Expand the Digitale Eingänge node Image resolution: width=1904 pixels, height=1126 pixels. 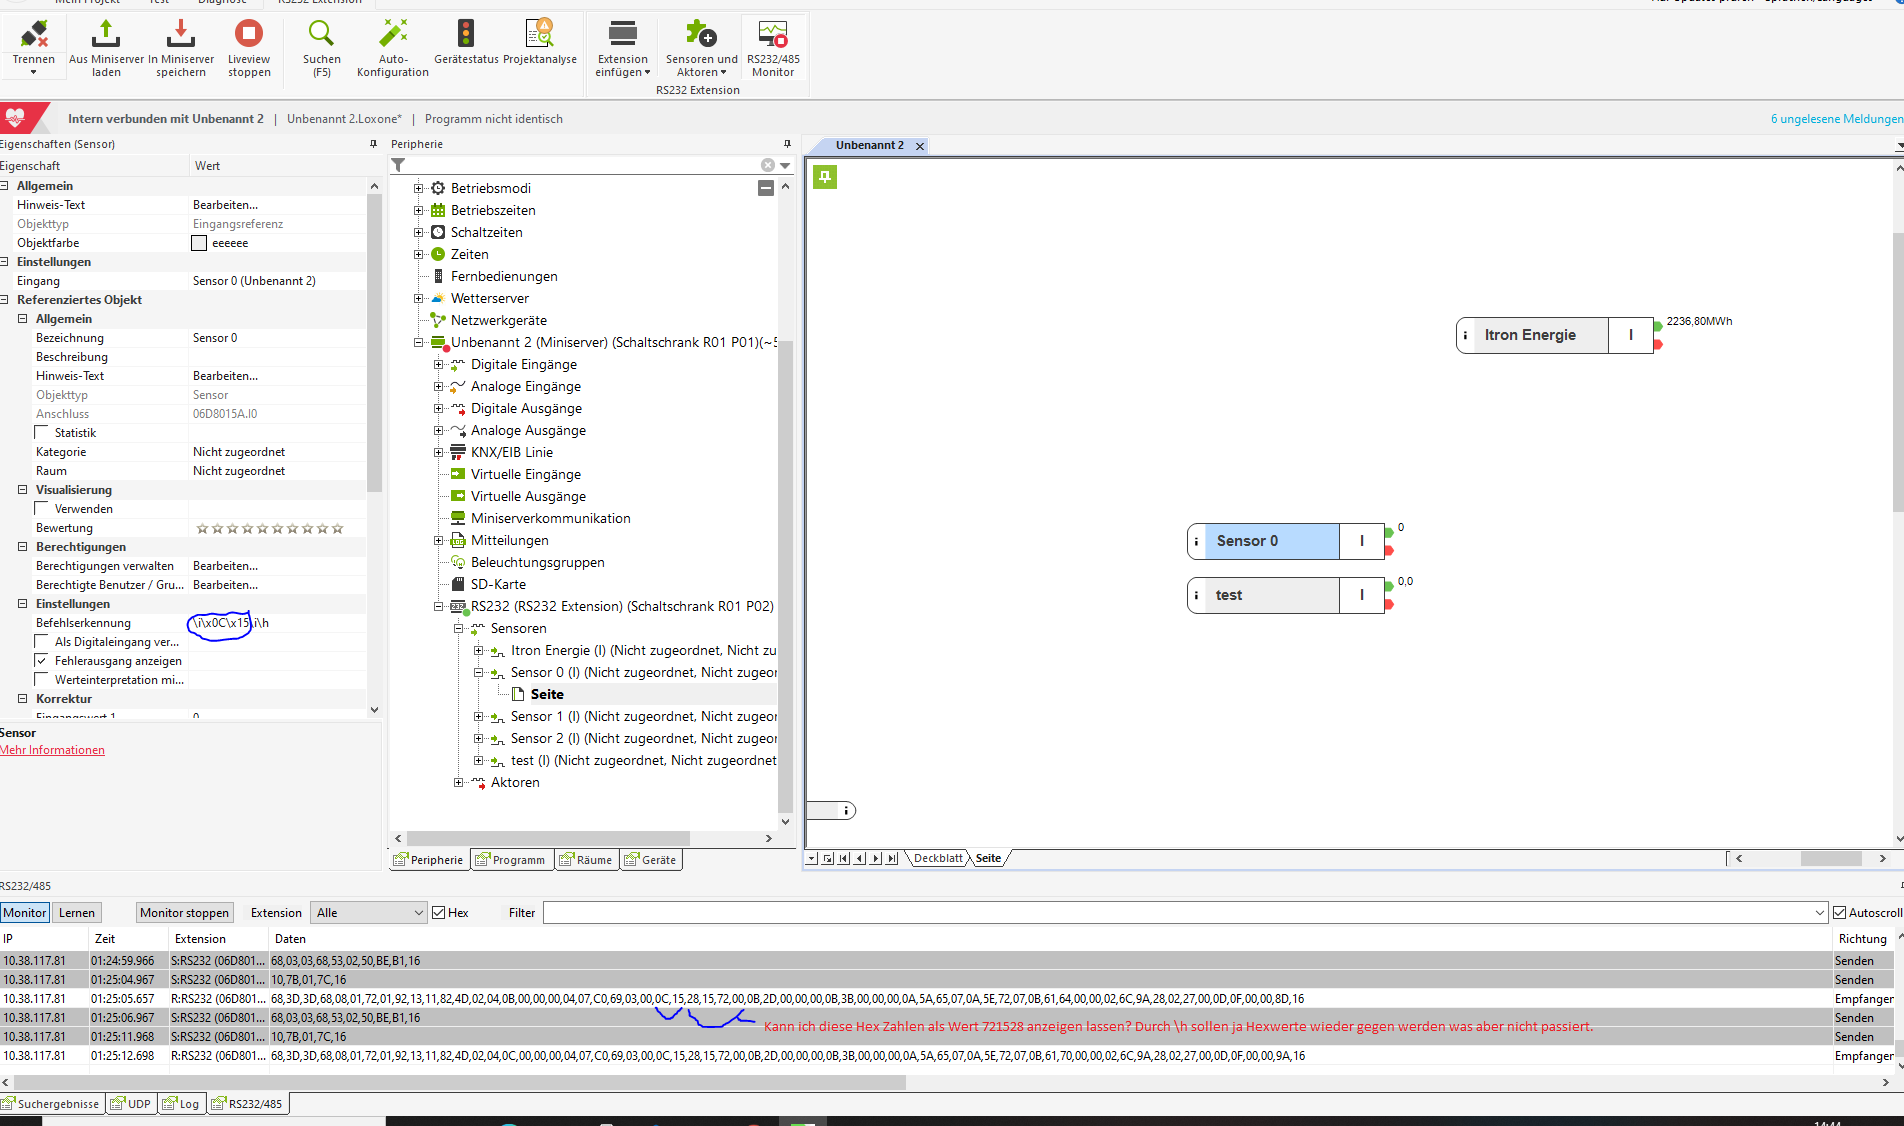(438, 365)
